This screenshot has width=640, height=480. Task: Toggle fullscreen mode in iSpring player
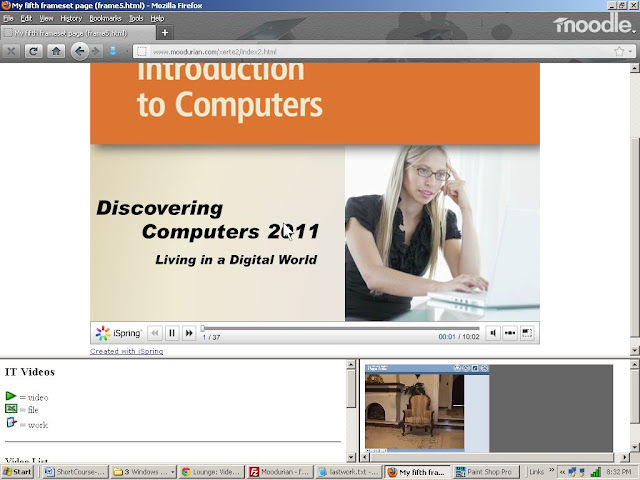coord(527,333)
